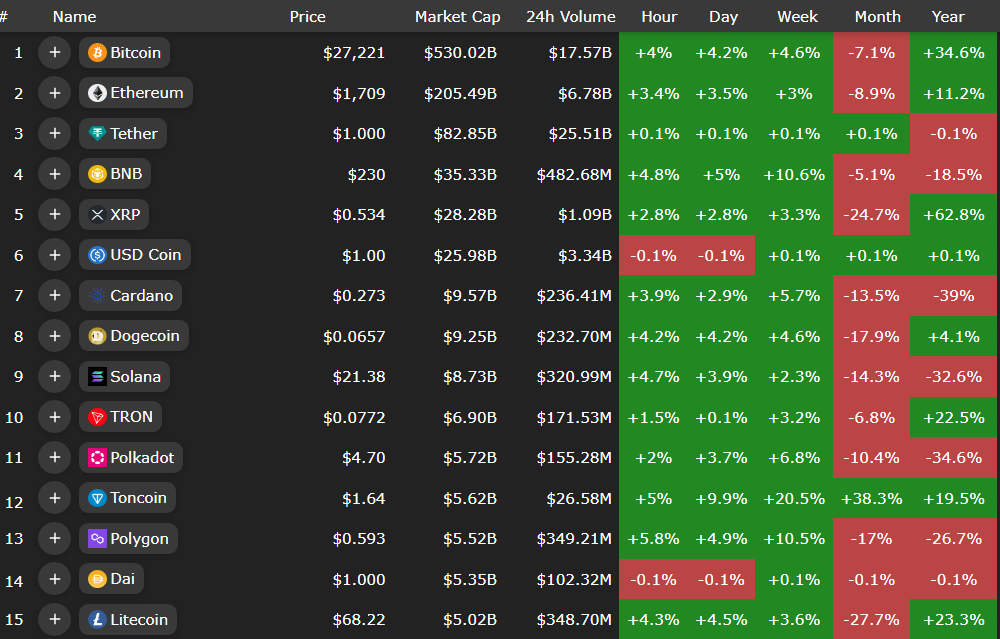This screenshot has width=1000, height=639.
Task: Open the USD Coin name link
Action: [x=146, y=255]
